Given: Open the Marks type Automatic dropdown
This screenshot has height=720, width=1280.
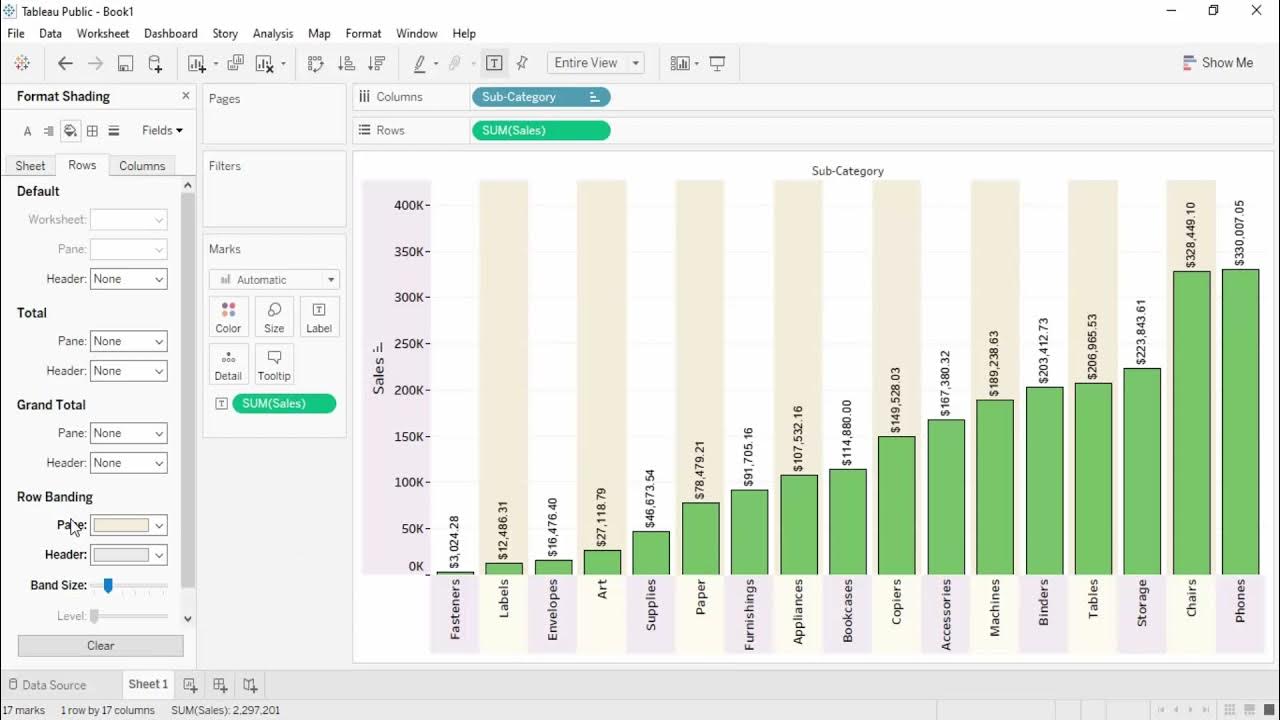Looking at the screenshot, I should click(x=275, y=280).
